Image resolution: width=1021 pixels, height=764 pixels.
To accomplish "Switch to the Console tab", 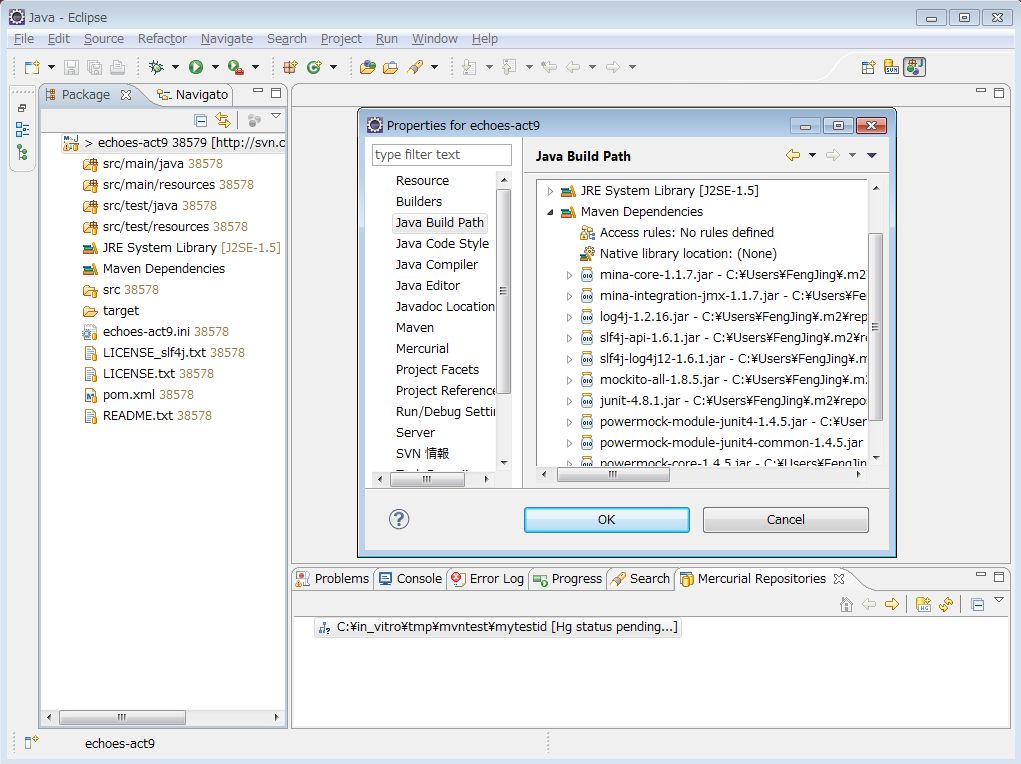I will coord(410,578).
